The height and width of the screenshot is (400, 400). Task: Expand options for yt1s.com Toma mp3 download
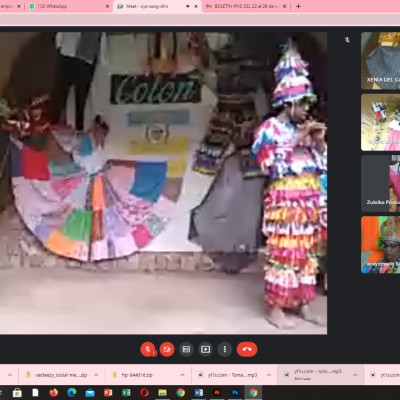(269, 375)
